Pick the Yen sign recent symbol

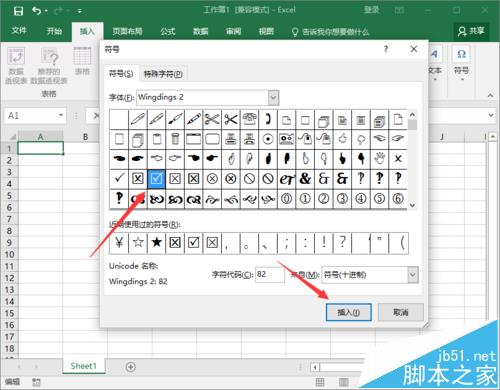(119, 243)
